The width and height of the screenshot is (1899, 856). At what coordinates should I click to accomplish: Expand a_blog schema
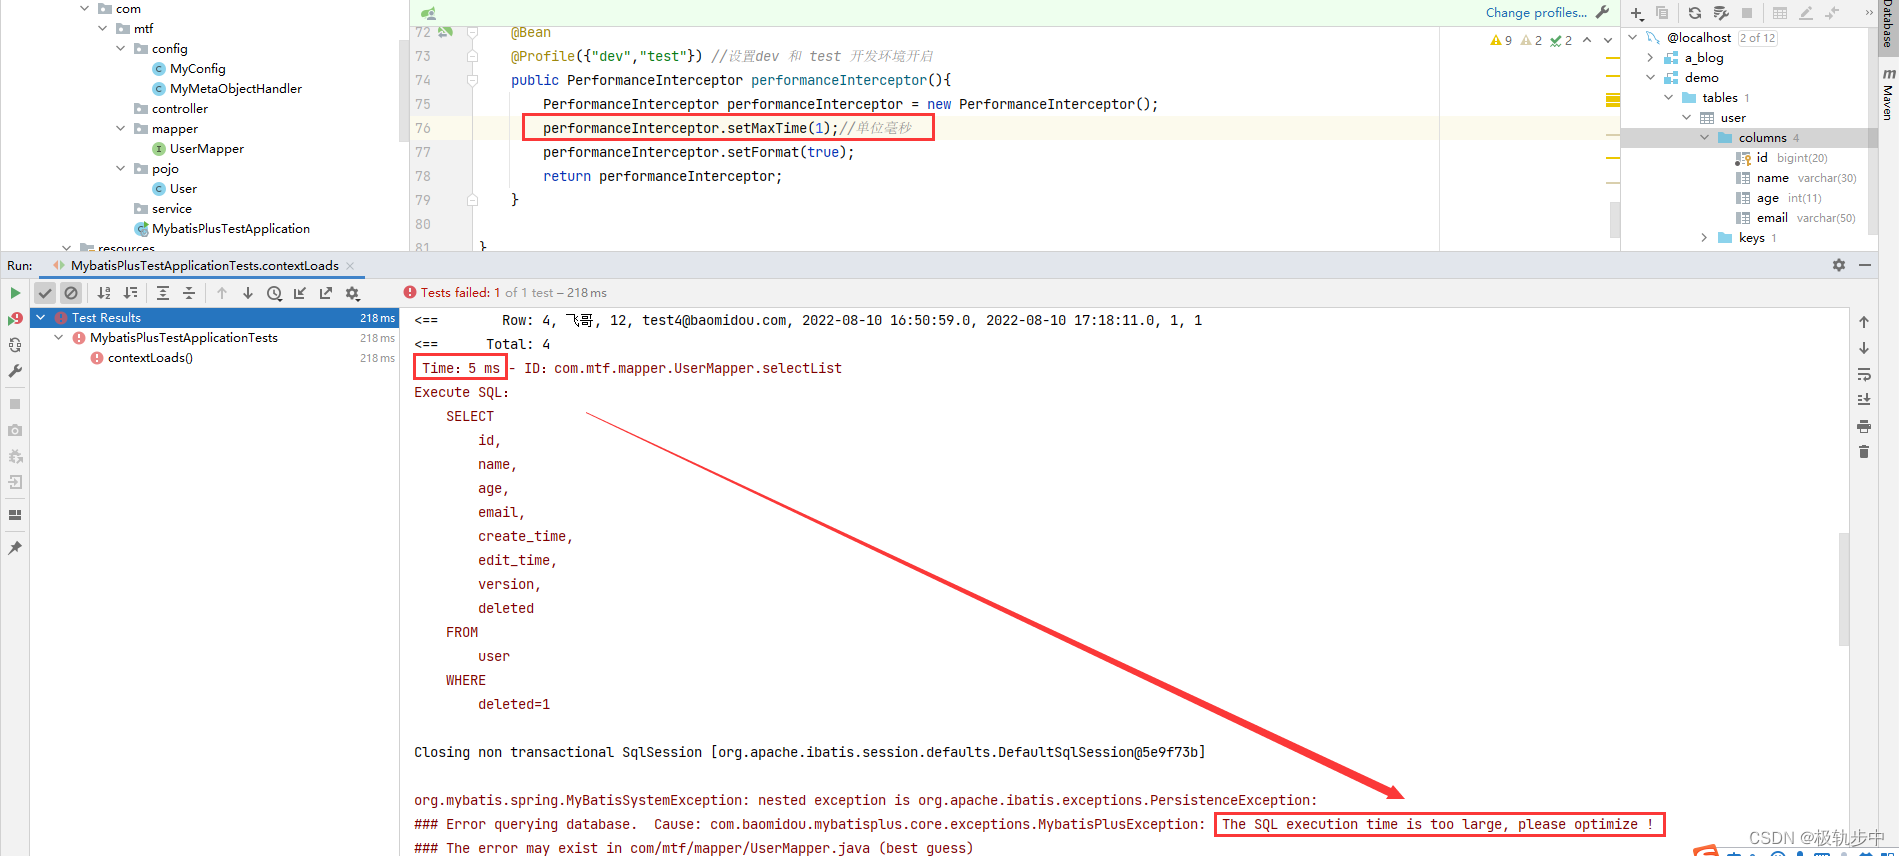pos(1651,57)
